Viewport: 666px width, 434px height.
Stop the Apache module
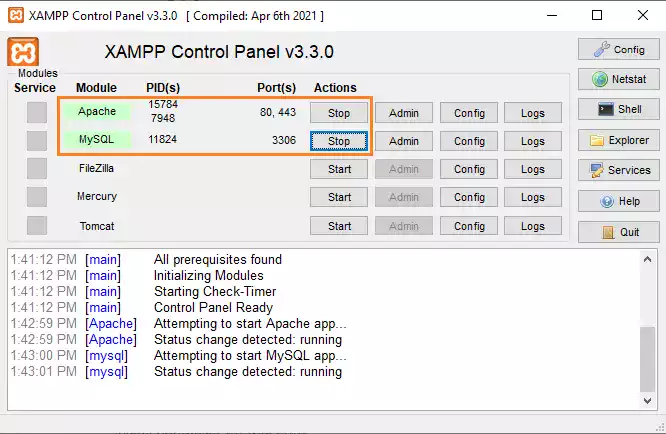[x=339, y=113]
